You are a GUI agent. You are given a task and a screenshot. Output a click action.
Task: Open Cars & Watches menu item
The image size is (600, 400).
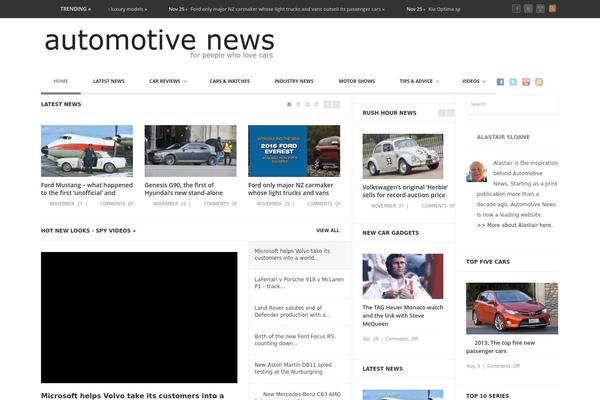tap(230, 81)
